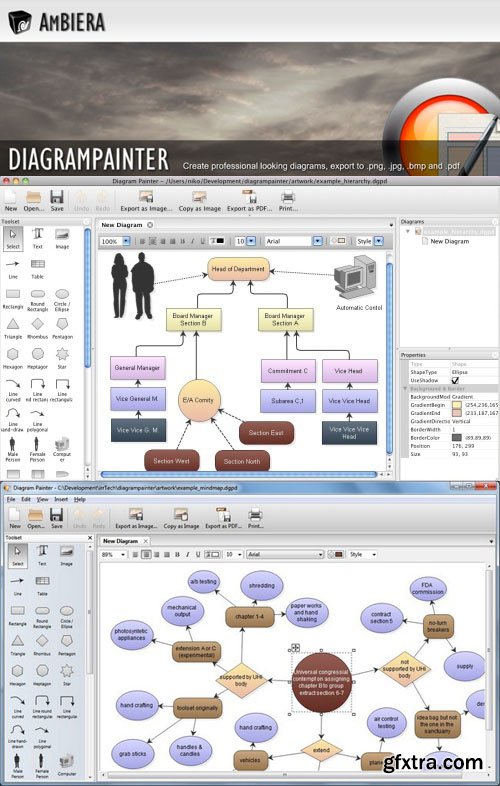
Task: Open the 100% zoom dropdown in the Mac window
Action: pos(126,241)
